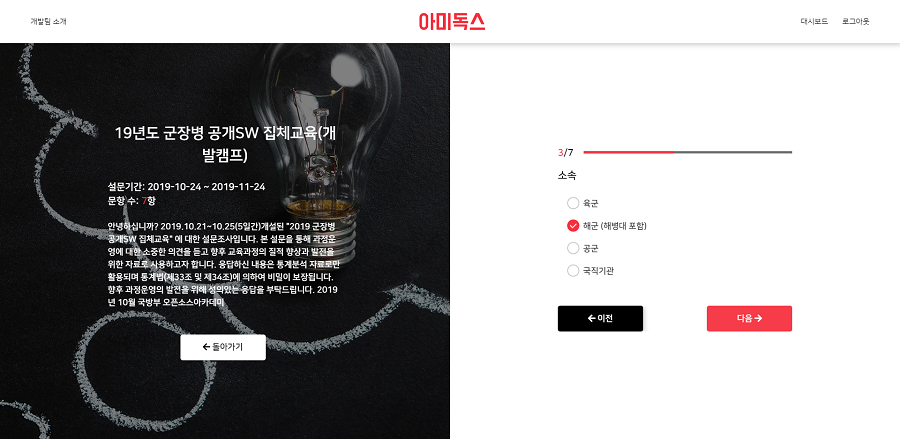Advance with the red 다음 button
Image resolution: width=900 pixels, height=439 pixels.
(x=749, y=318)
